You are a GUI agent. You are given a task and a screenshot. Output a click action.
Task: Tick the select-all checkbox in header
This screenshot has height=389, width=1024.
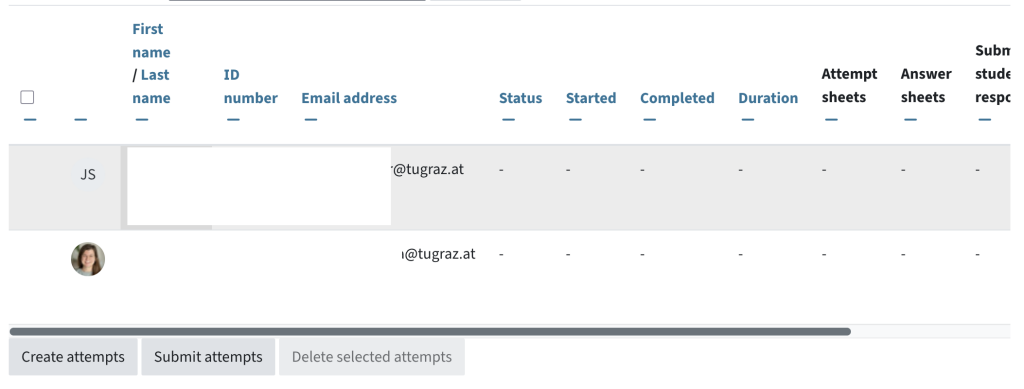[x=27, y=97]
